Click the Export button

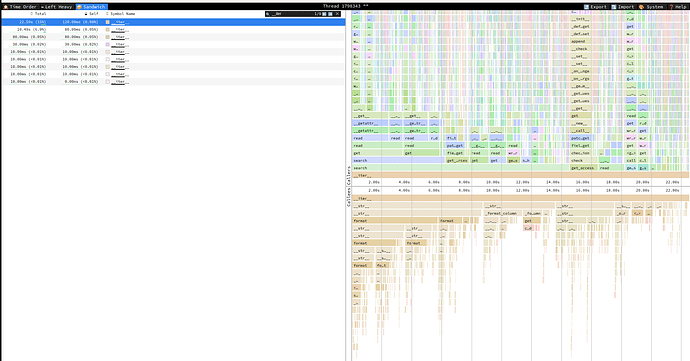click(x=595, y=7)
